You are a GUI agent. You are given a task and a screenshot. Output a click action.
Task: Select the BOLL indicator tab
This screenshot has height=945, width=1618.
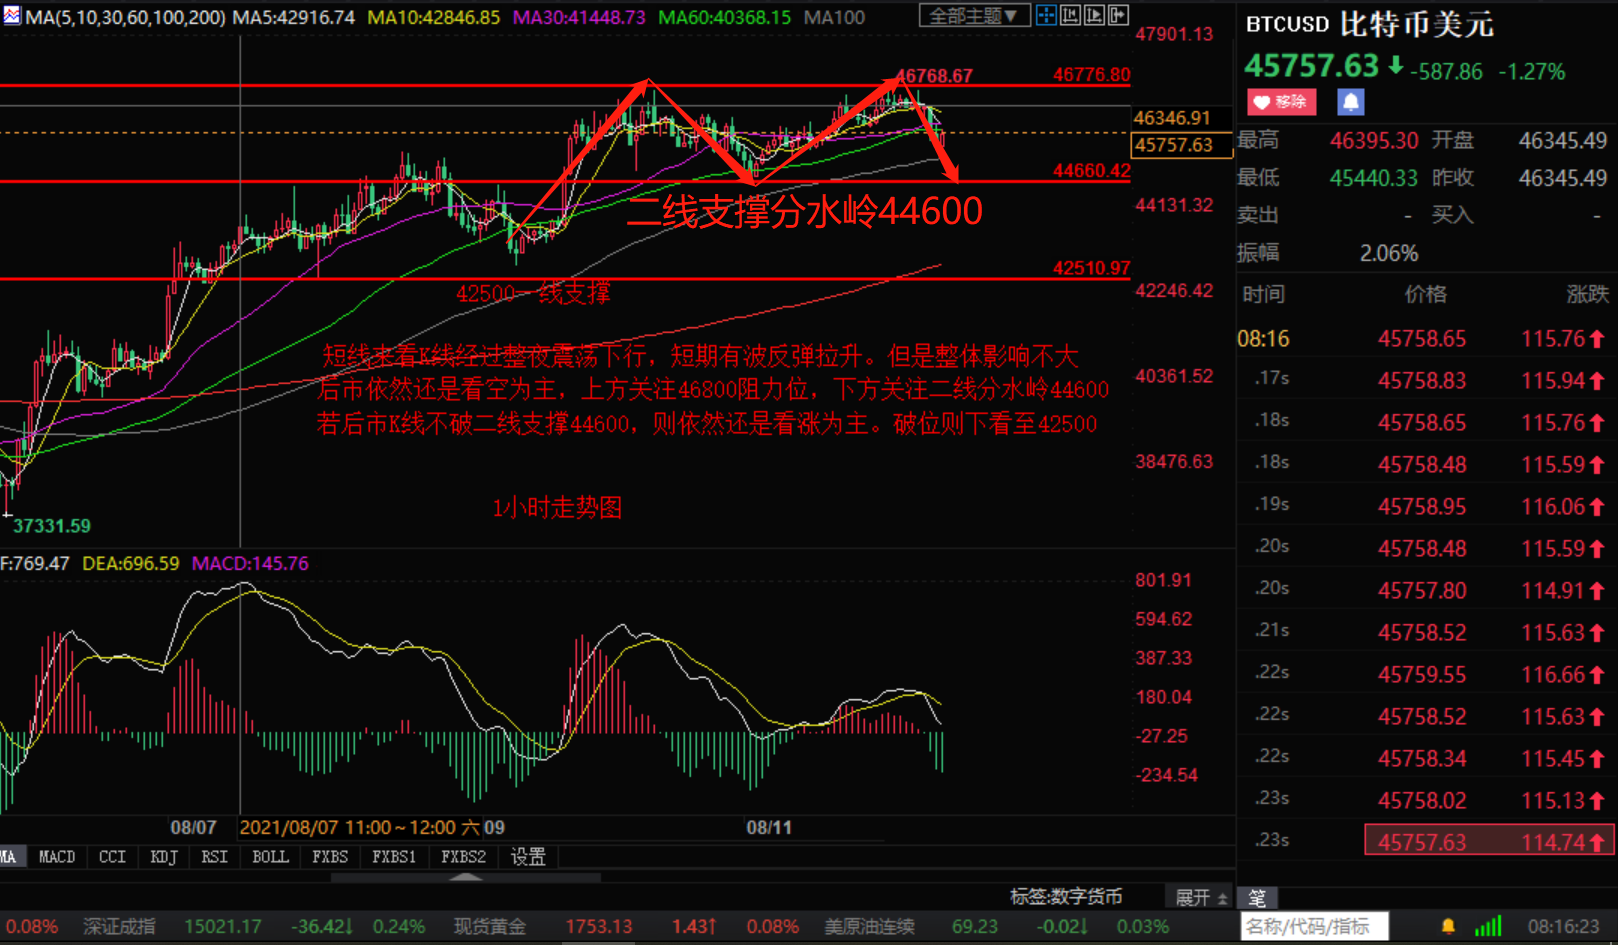pos(270,857)
